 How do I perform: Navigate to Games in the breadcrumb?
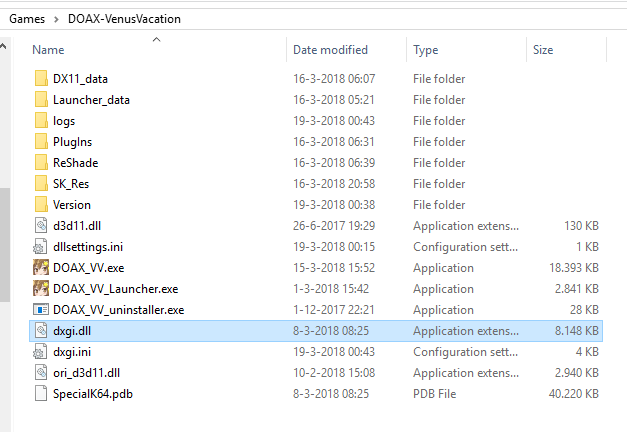click(27, 19)
